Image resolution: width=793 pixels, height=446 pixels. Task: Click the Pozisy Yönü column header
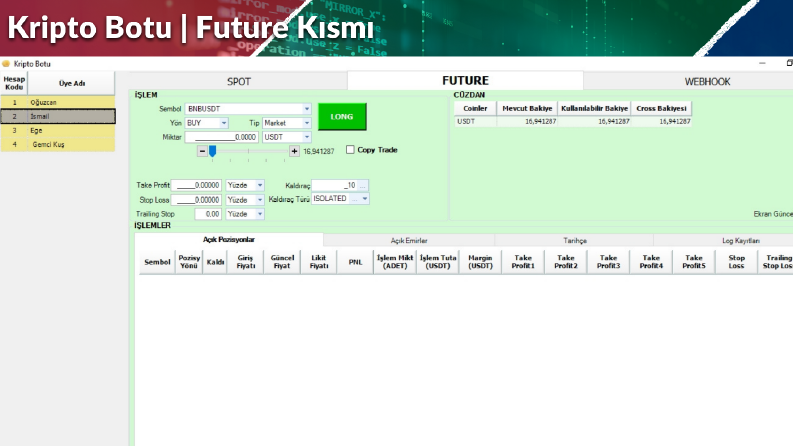189,262
